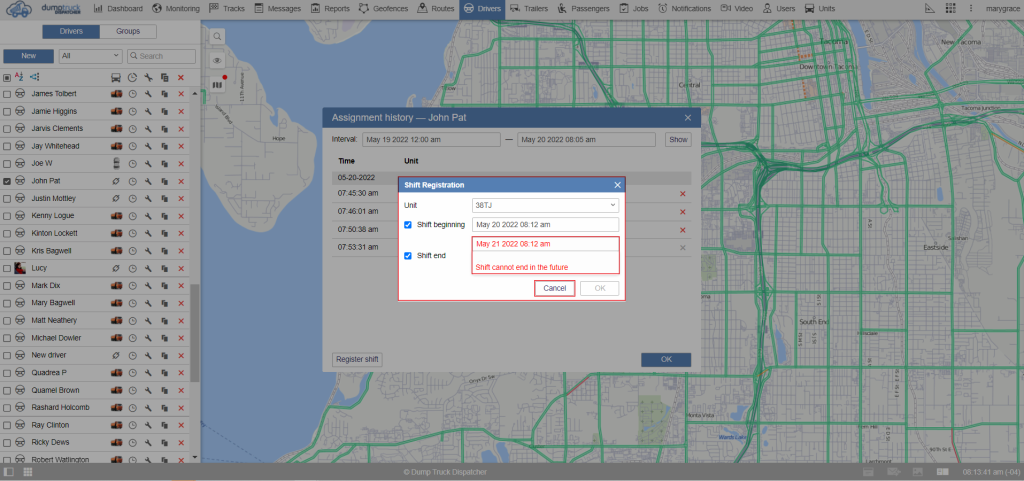Viewport: 1024px width, 481px height.
Task: Click the A-Z sort icon in drivers list
Action: click(x=21, y=77)
